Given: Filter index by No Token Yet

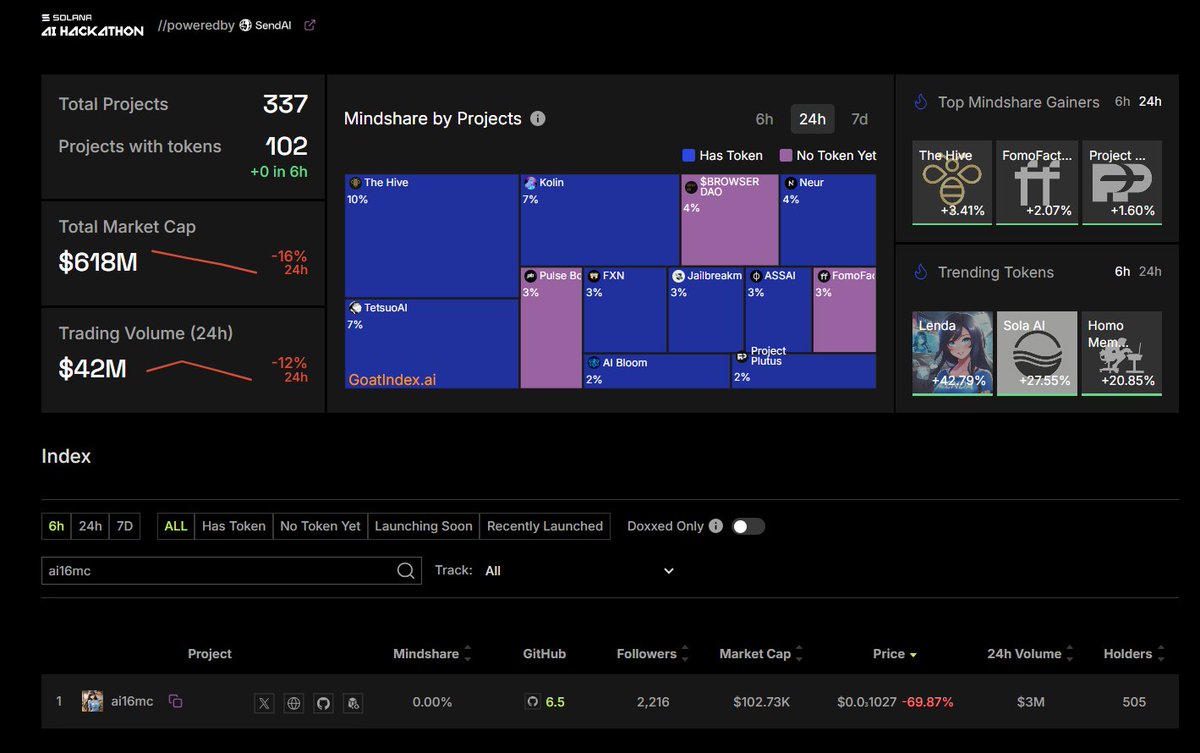Looking at the screenshot, I should tap(320, 526).
